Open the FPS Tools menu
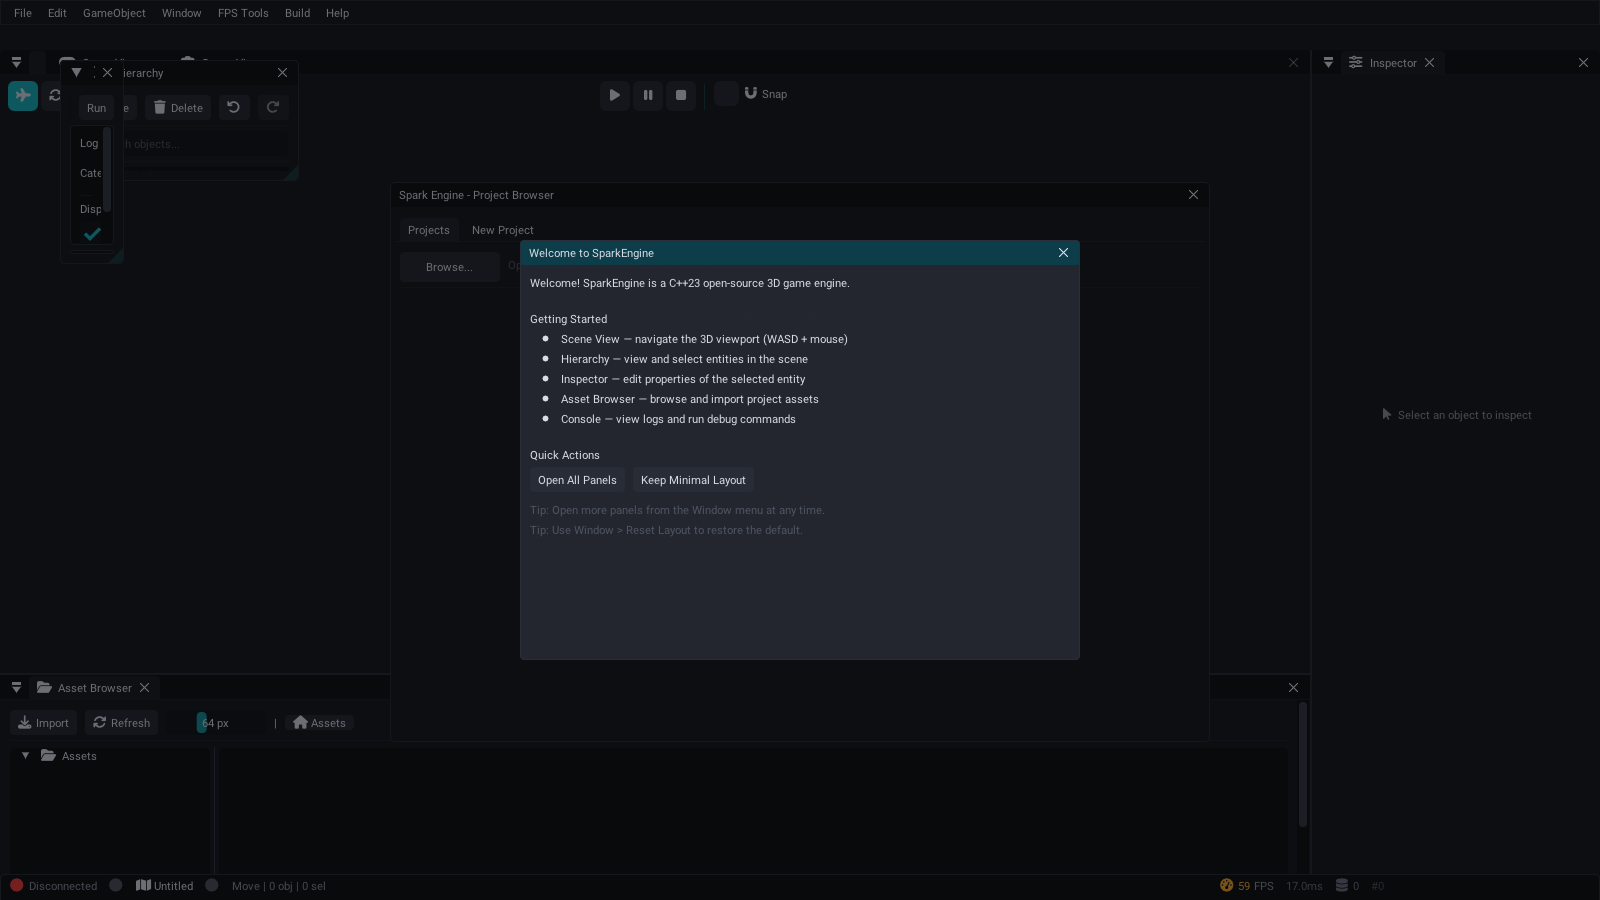1600x900 pixels. click(x=243, y=13)
